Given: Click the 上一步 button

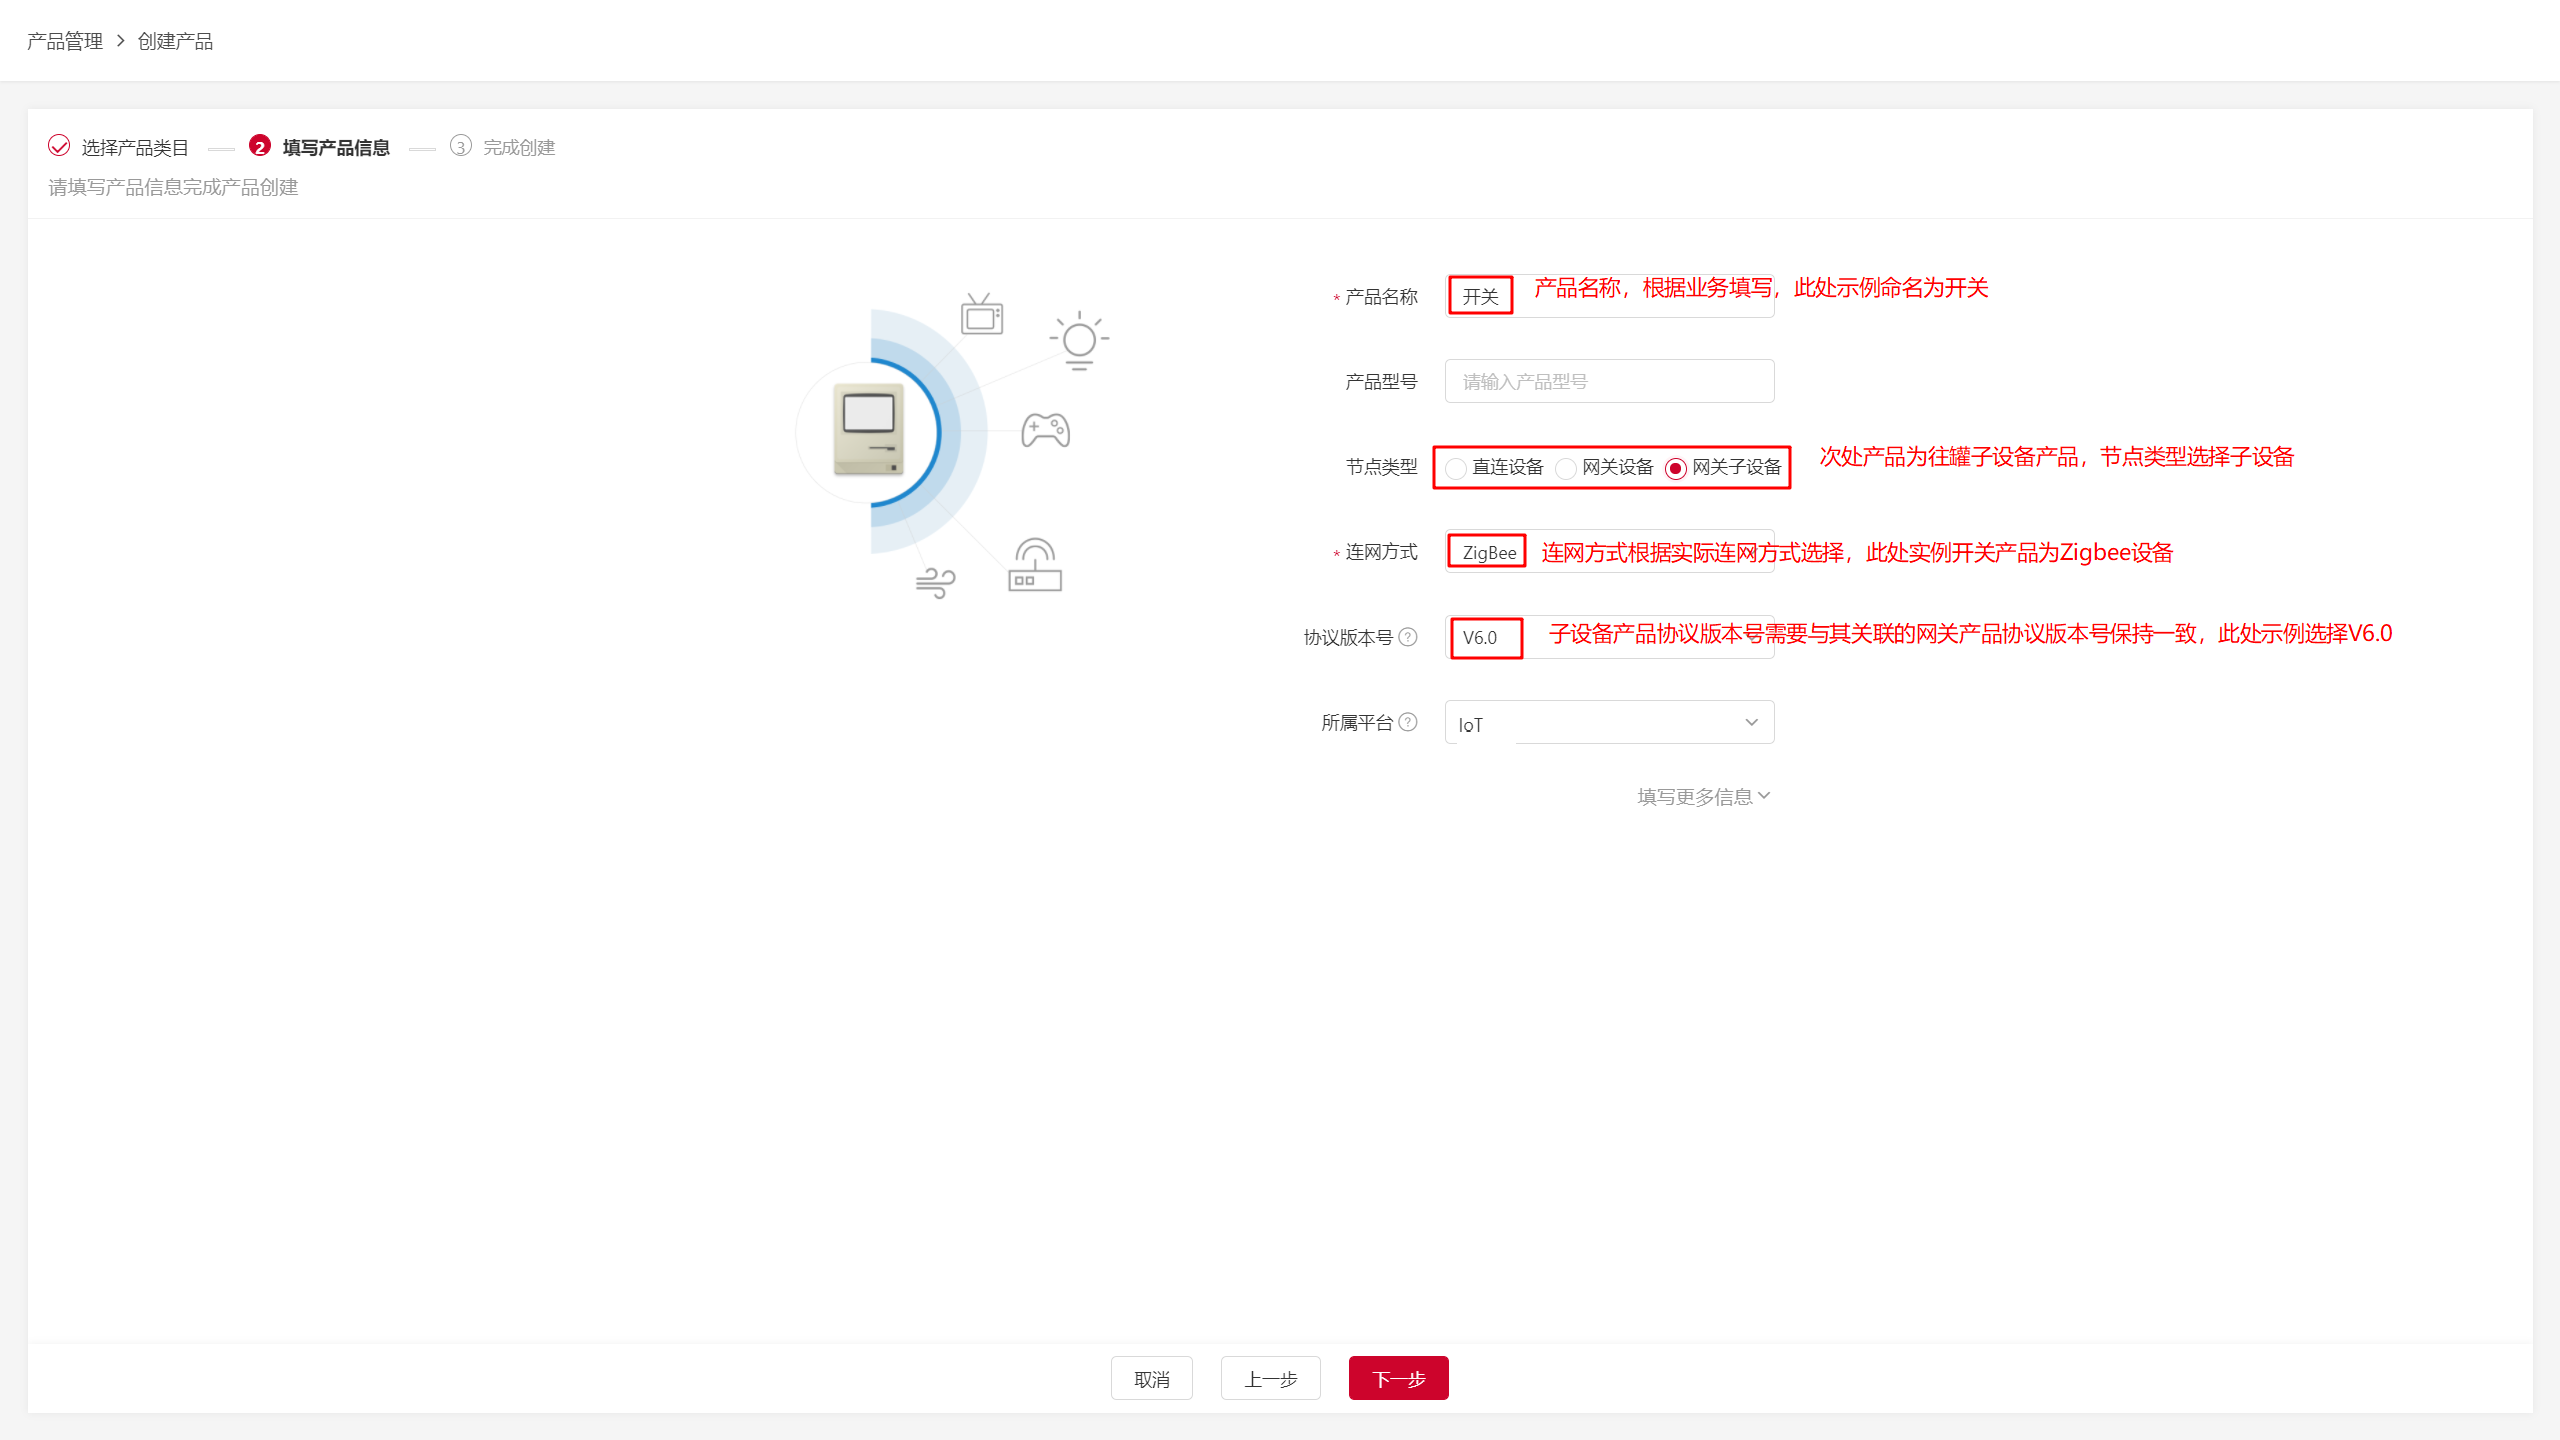Looking at the screenshot, I should click(x=1270, y=1379).
